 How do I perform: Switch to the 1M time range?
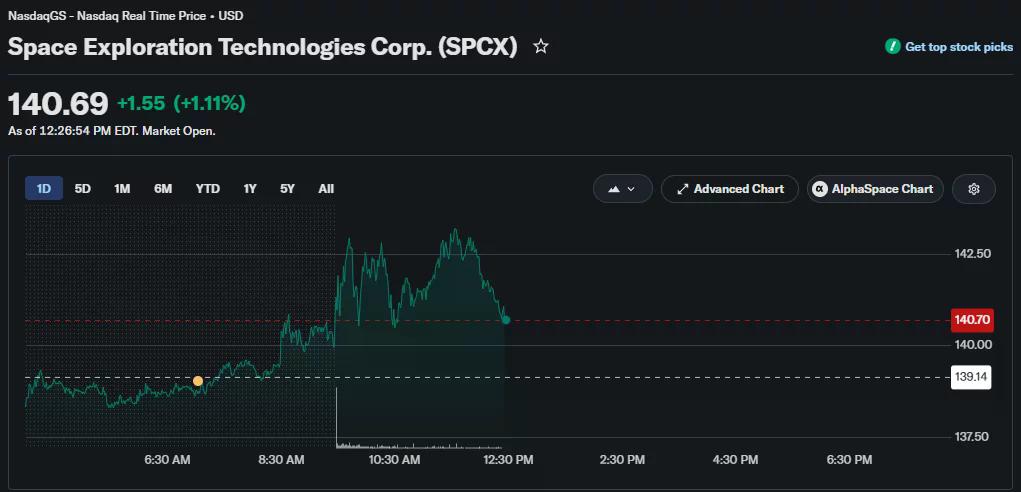122,189
